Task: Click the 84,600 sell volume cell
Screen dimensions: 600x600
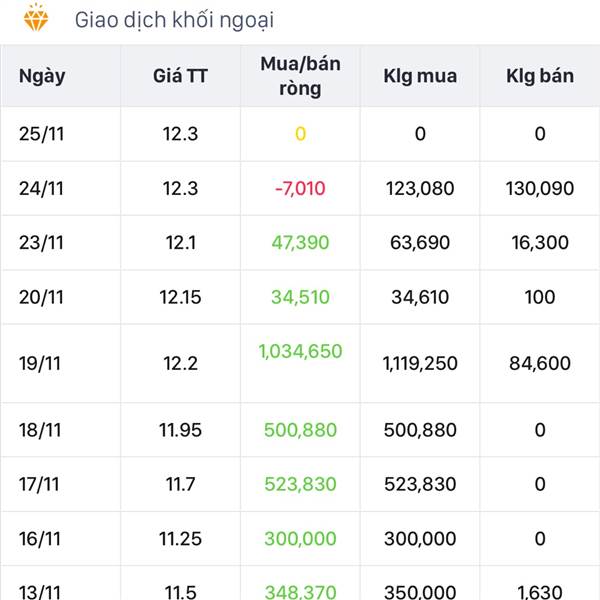Action: (x=540, y=363)
